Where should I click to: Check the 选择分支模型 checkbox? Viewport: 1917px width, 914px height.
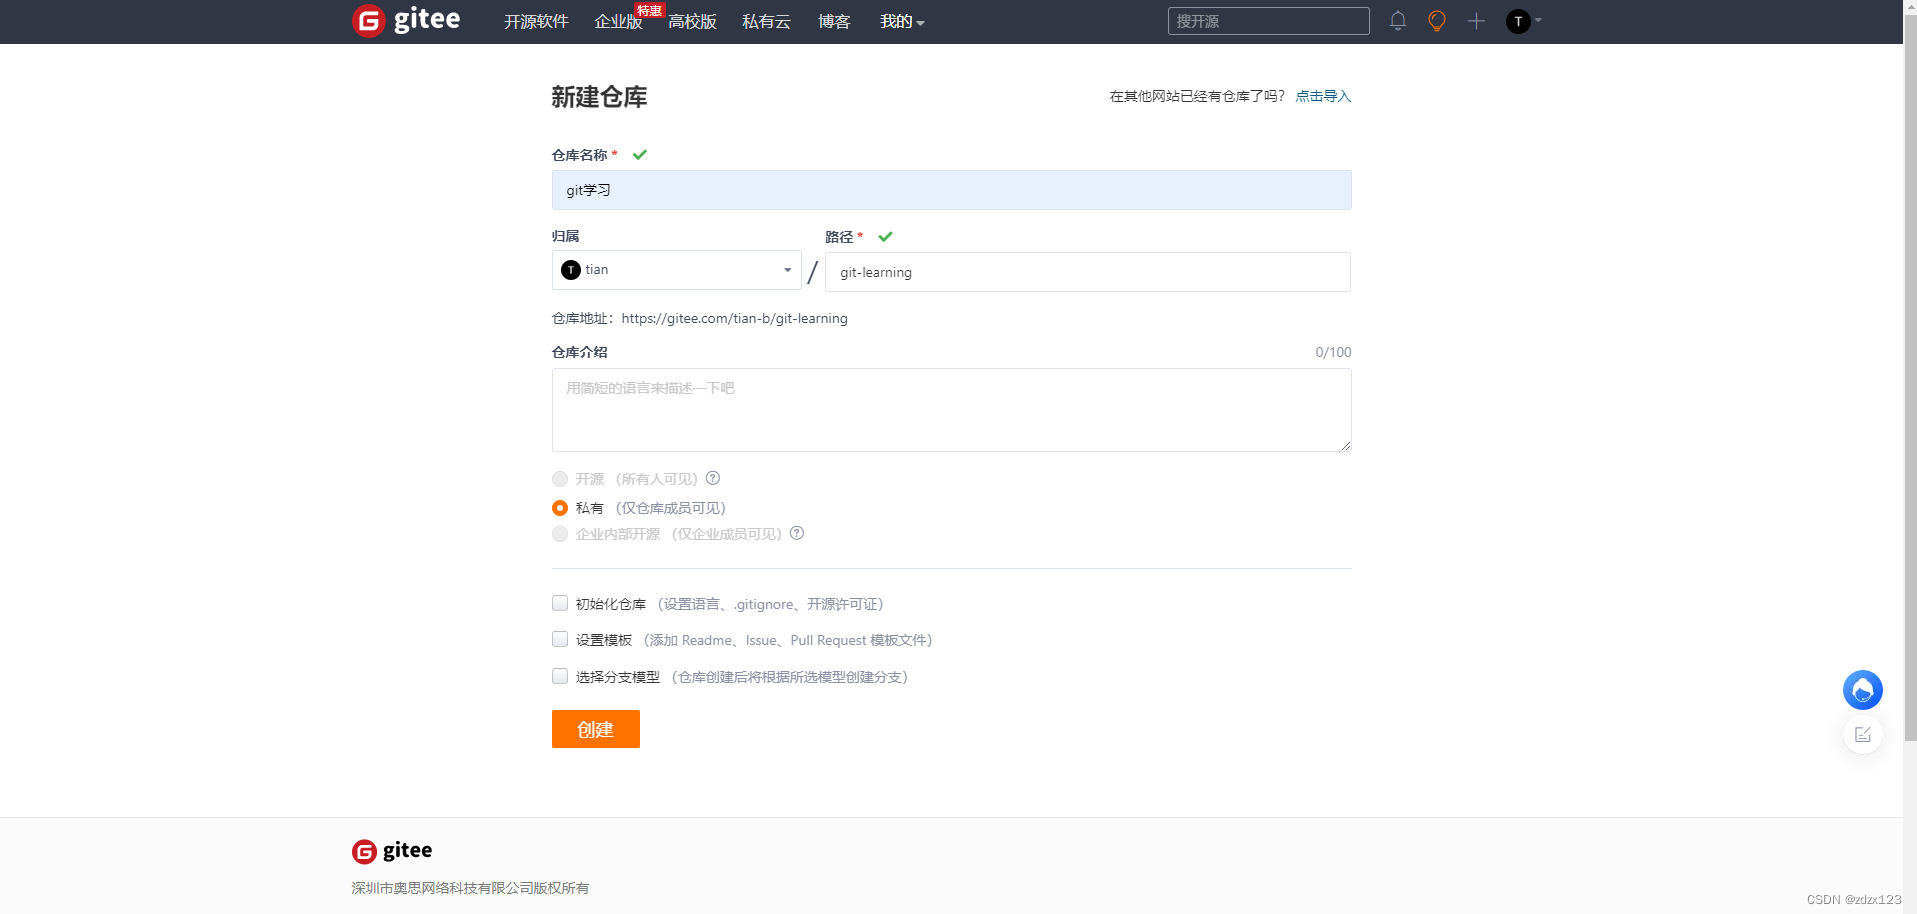tap(560, 676)
